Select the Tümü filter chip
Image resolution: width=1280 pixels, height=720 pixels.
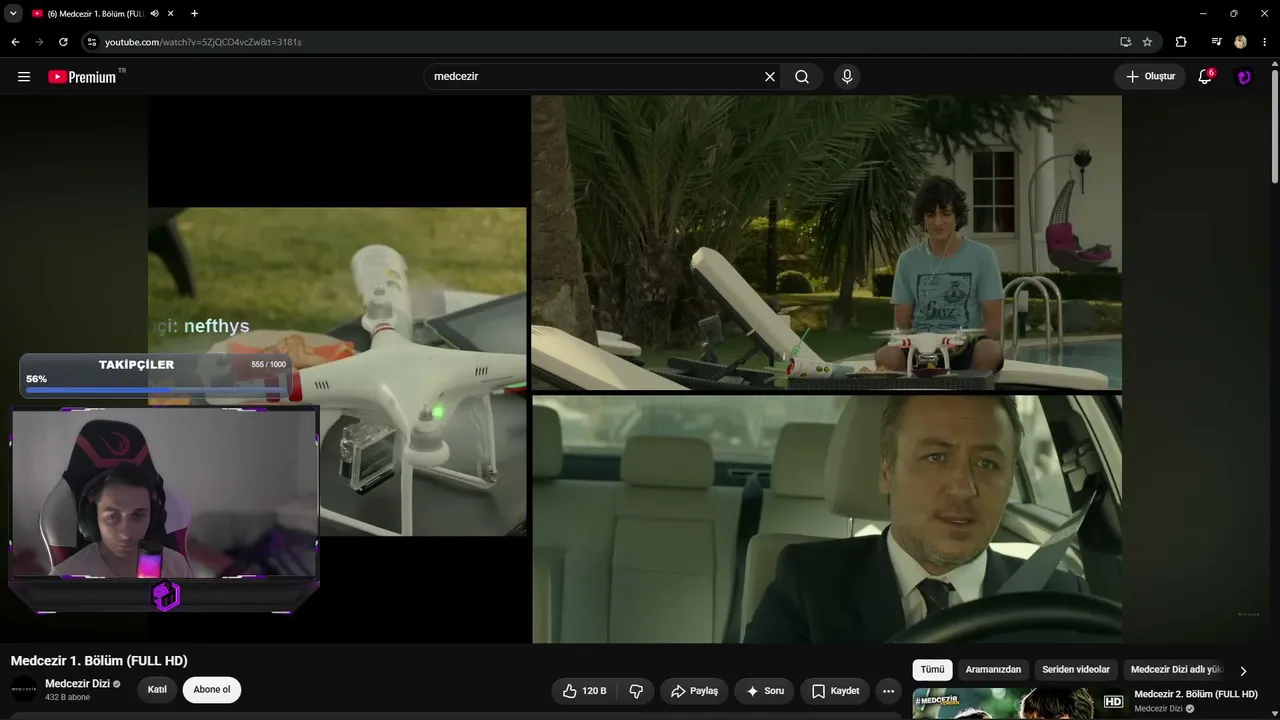(x=932, y=670)
